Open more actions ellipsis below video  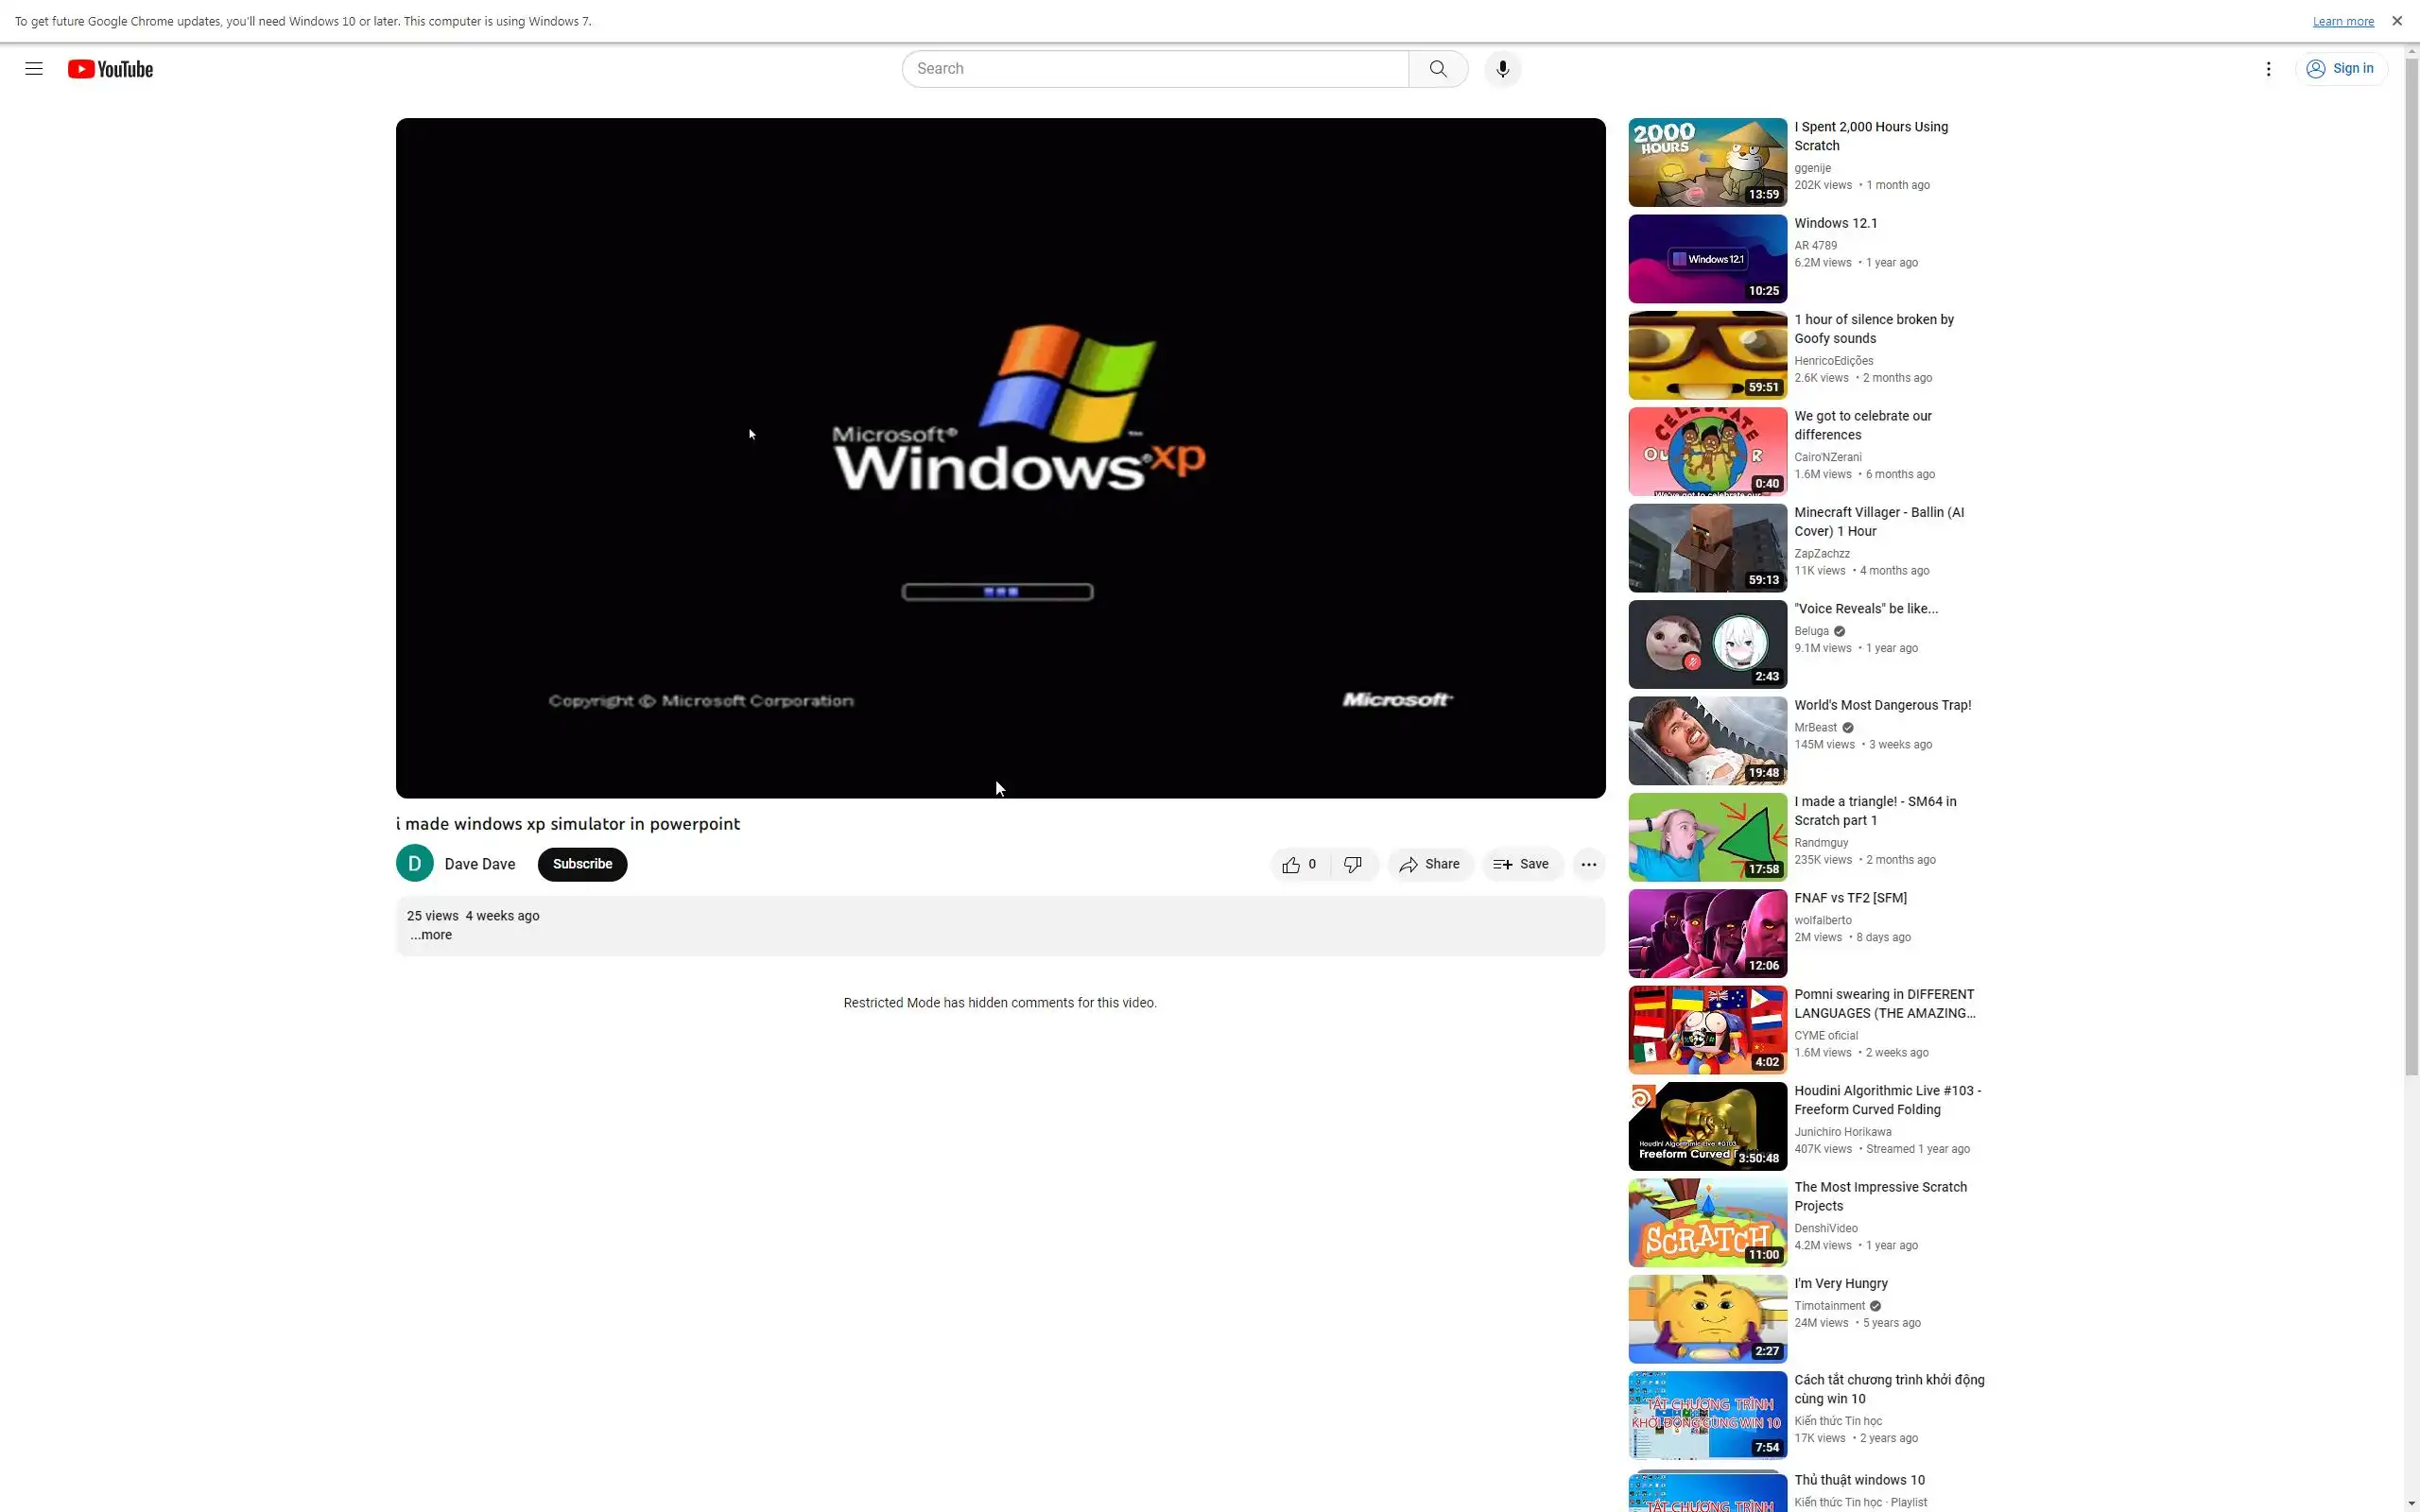[x=1588, y=864]
